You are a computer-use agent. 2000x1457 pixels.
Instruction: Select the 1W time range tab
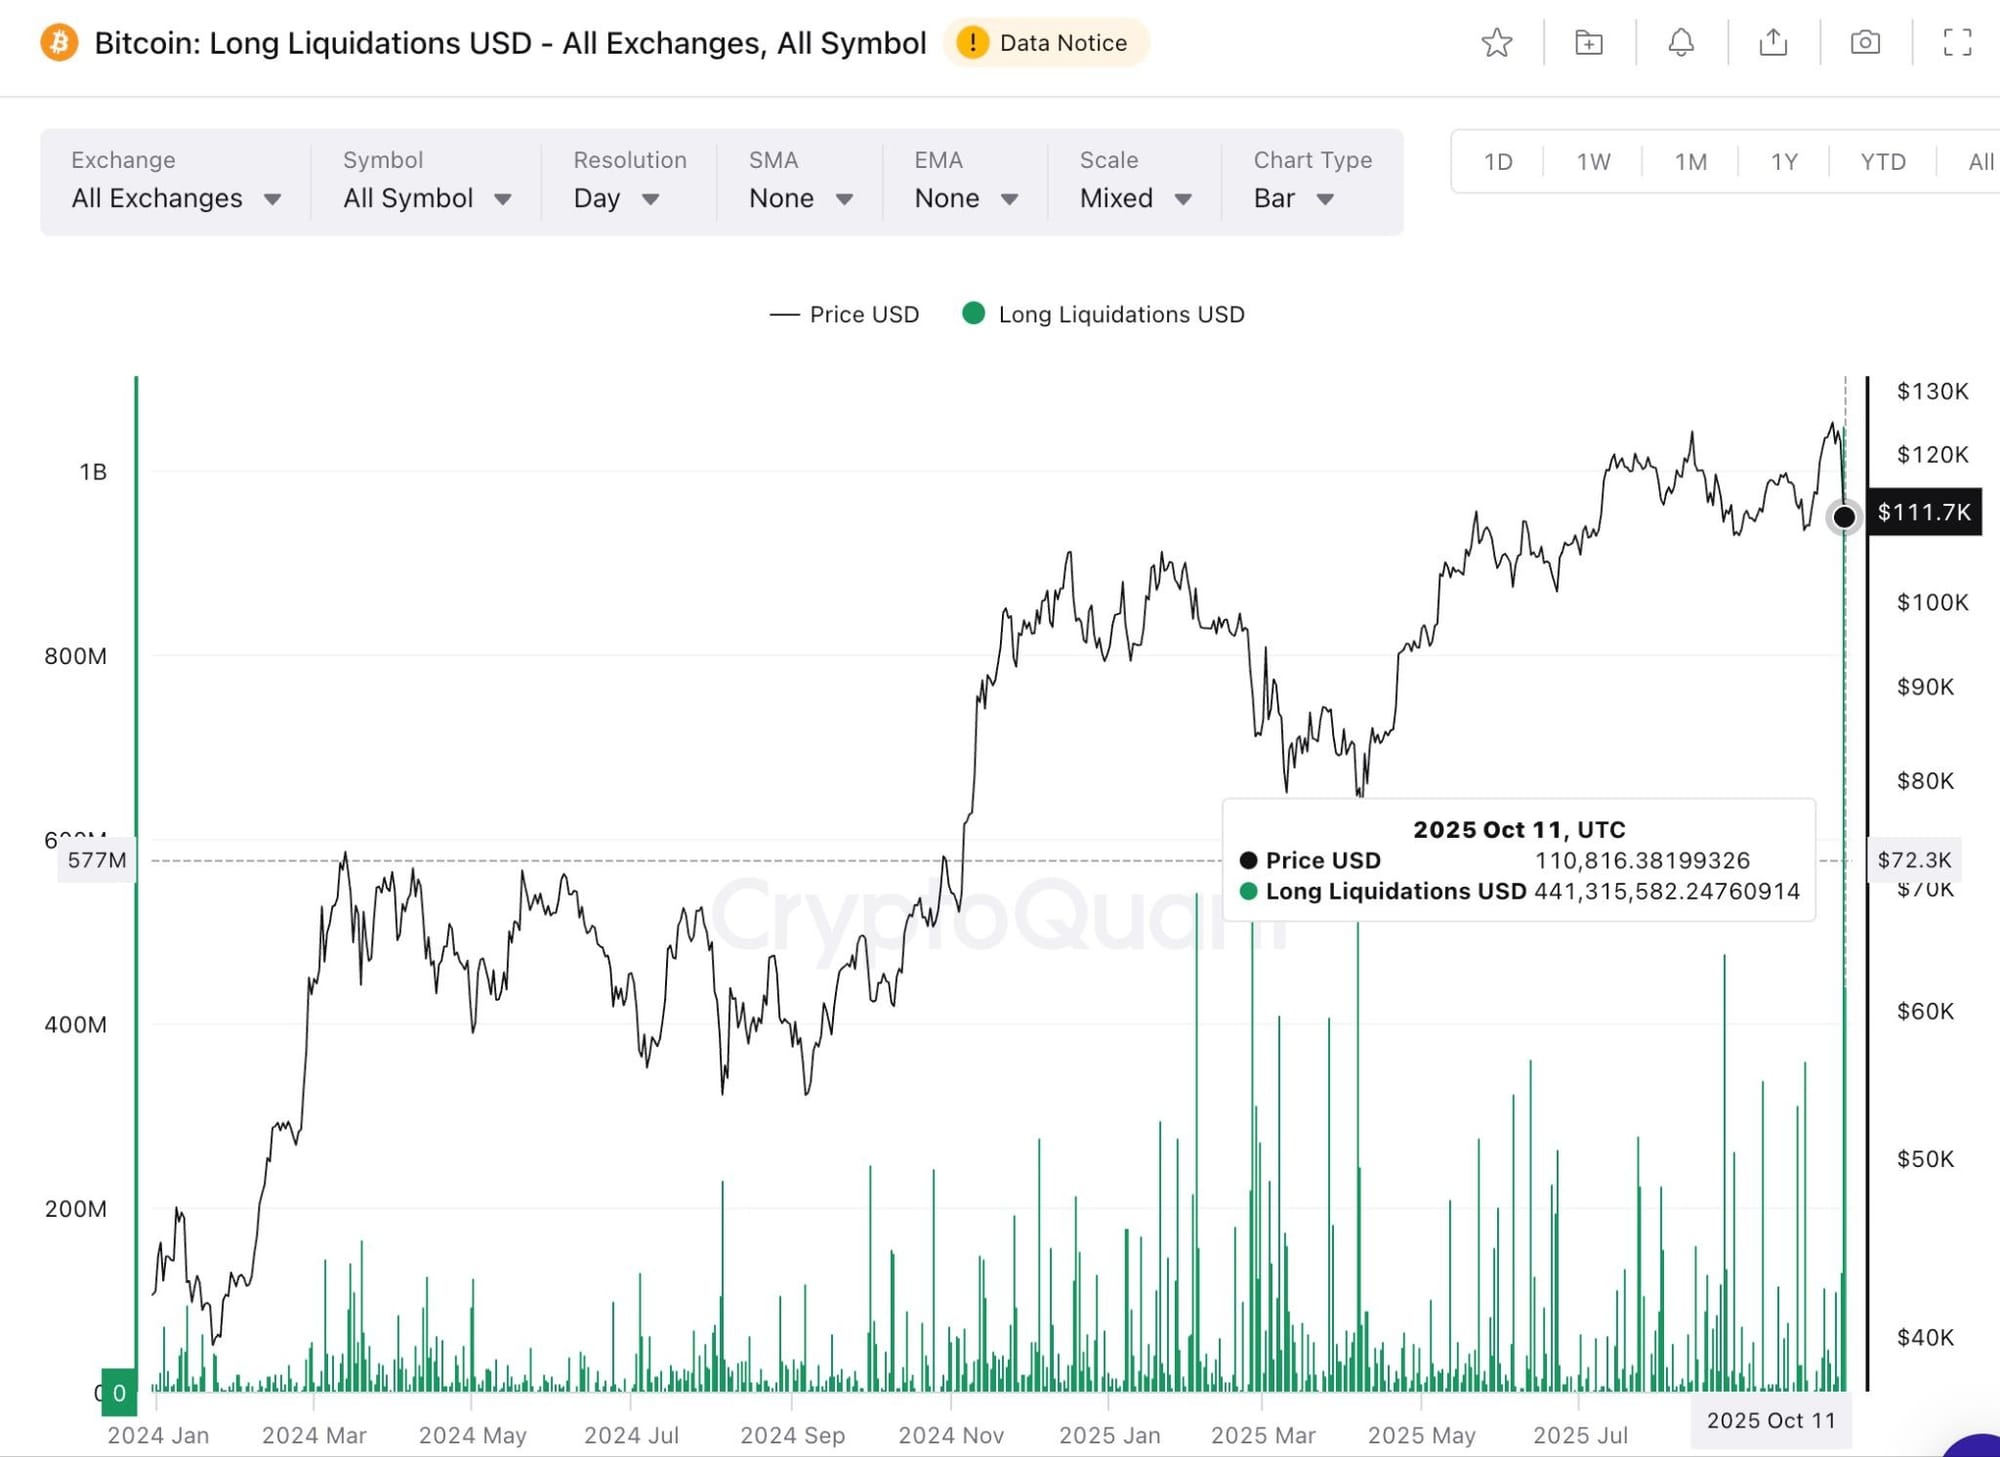click(1593, 162)
